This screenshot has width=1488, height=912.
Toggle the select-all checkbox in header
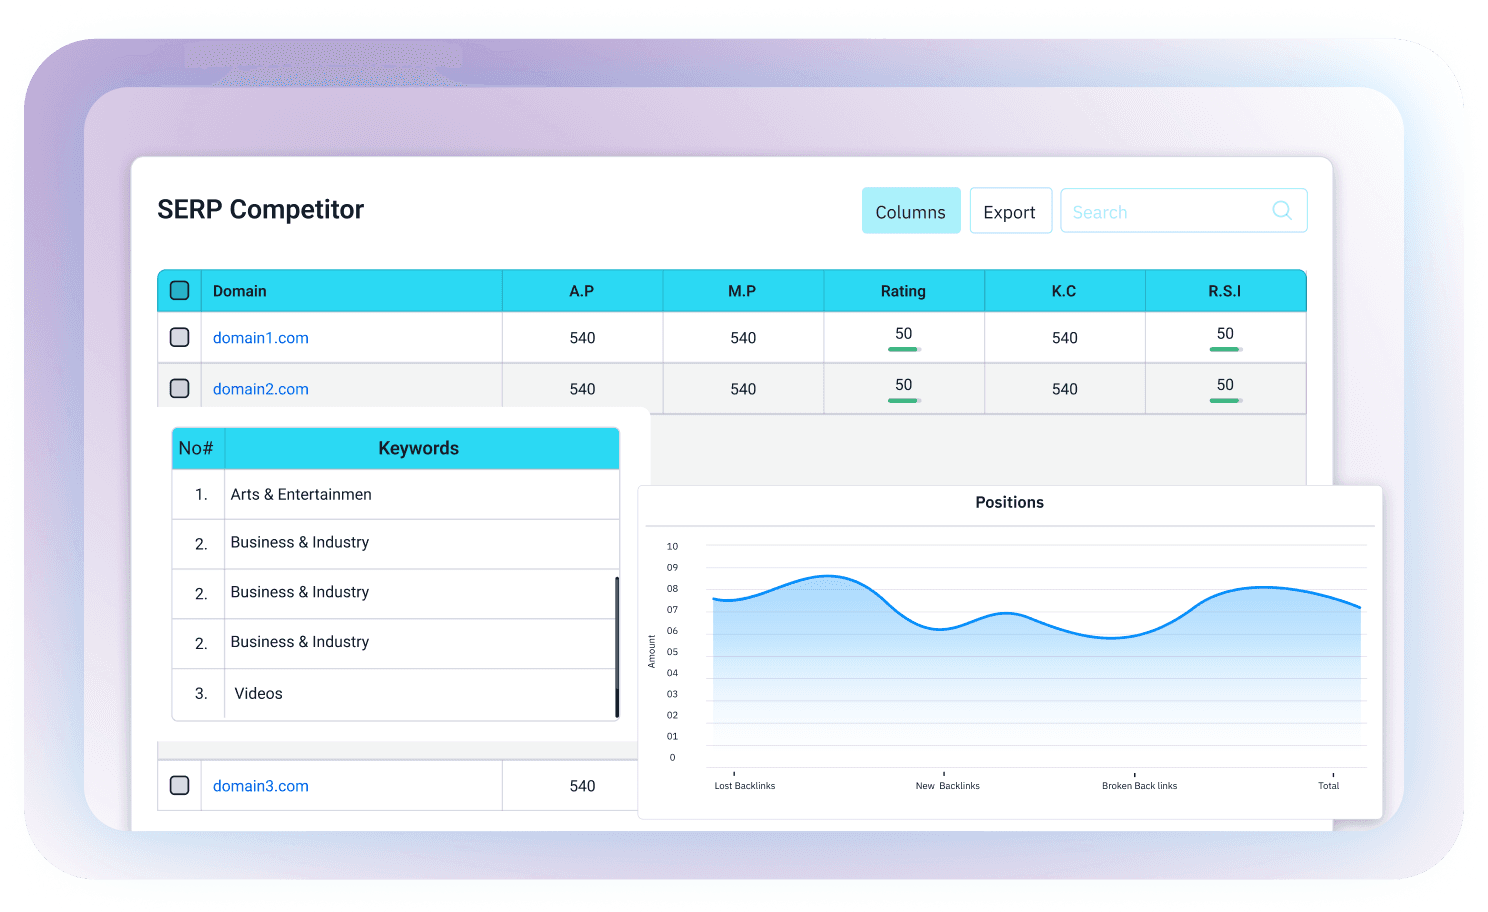[180, 291]
